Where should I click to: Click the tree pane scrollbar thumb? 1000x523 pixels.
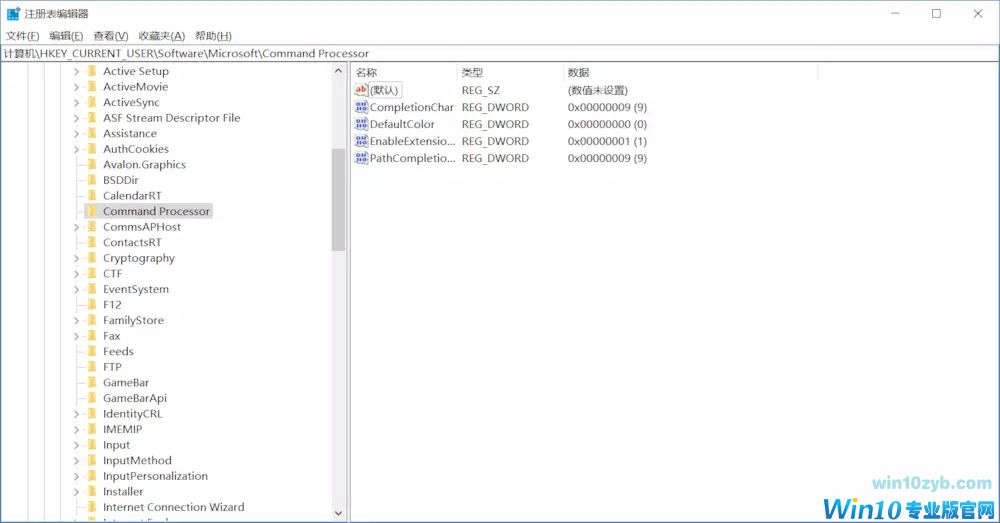pos(338,200)
